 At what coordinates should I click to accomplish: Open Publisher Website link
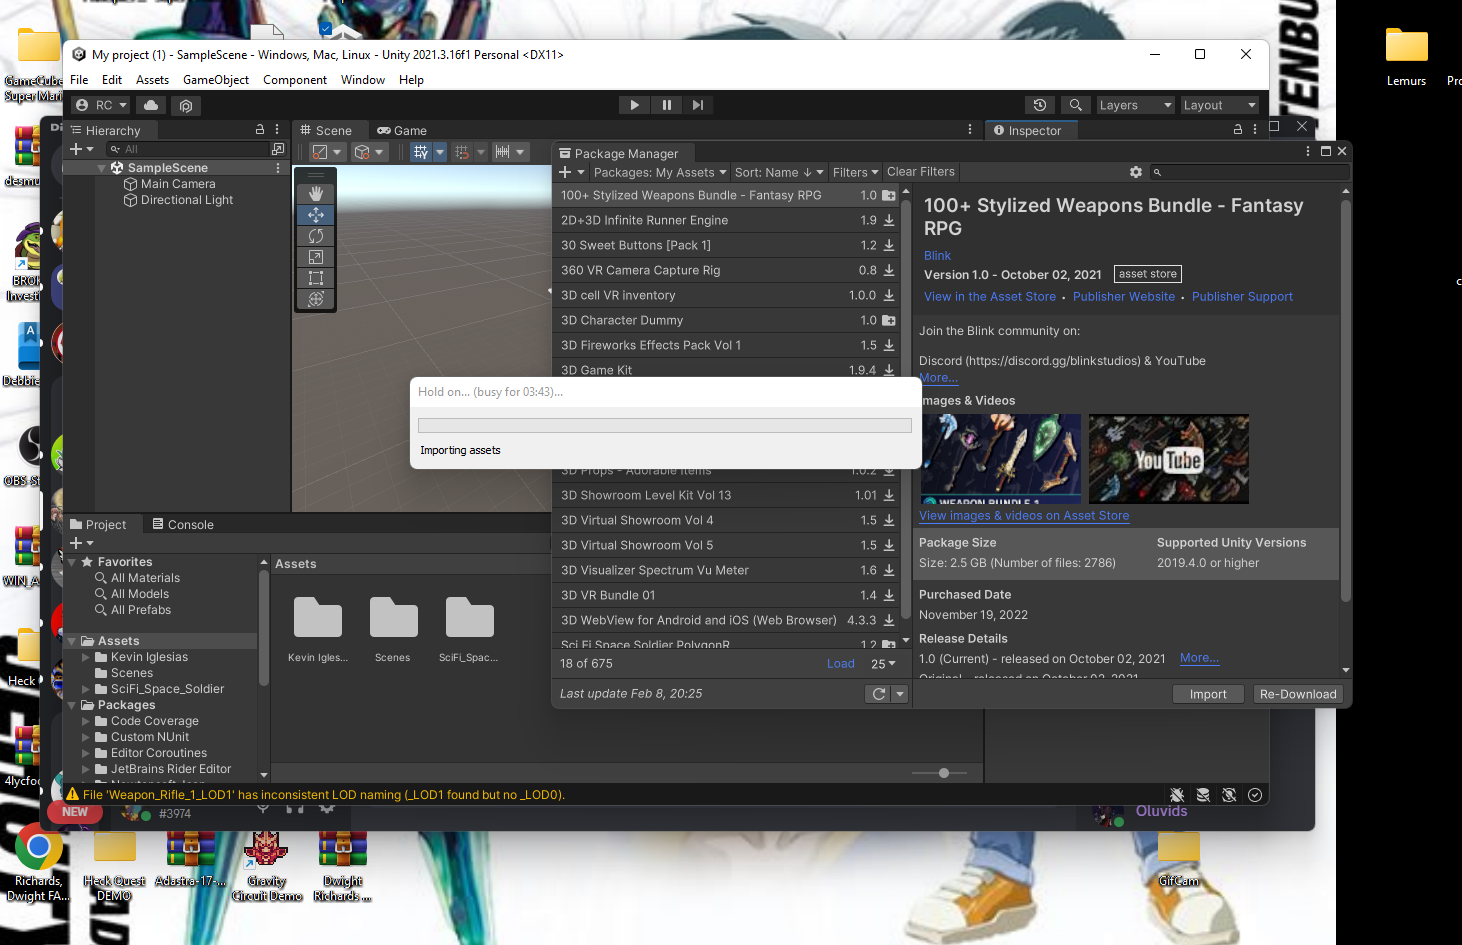pyautogui.click(x=1124, y=296)
